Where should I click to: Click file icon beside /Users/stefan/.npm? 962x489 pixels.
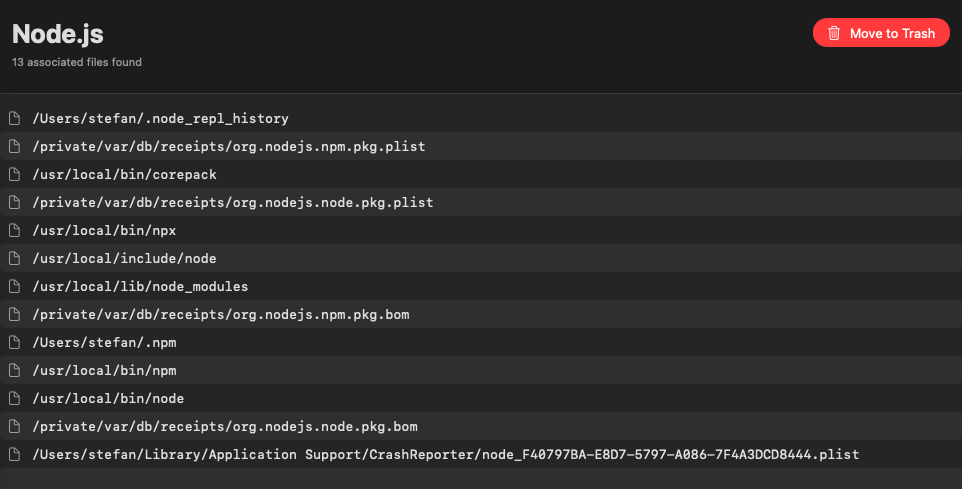coord(14,342)
